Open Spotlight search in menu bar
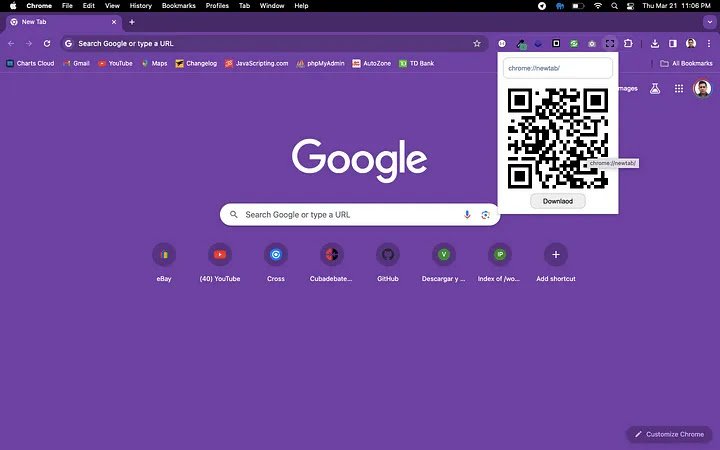Image resolution: width=720 pixels, height=450 pixels. coord(614,6)
